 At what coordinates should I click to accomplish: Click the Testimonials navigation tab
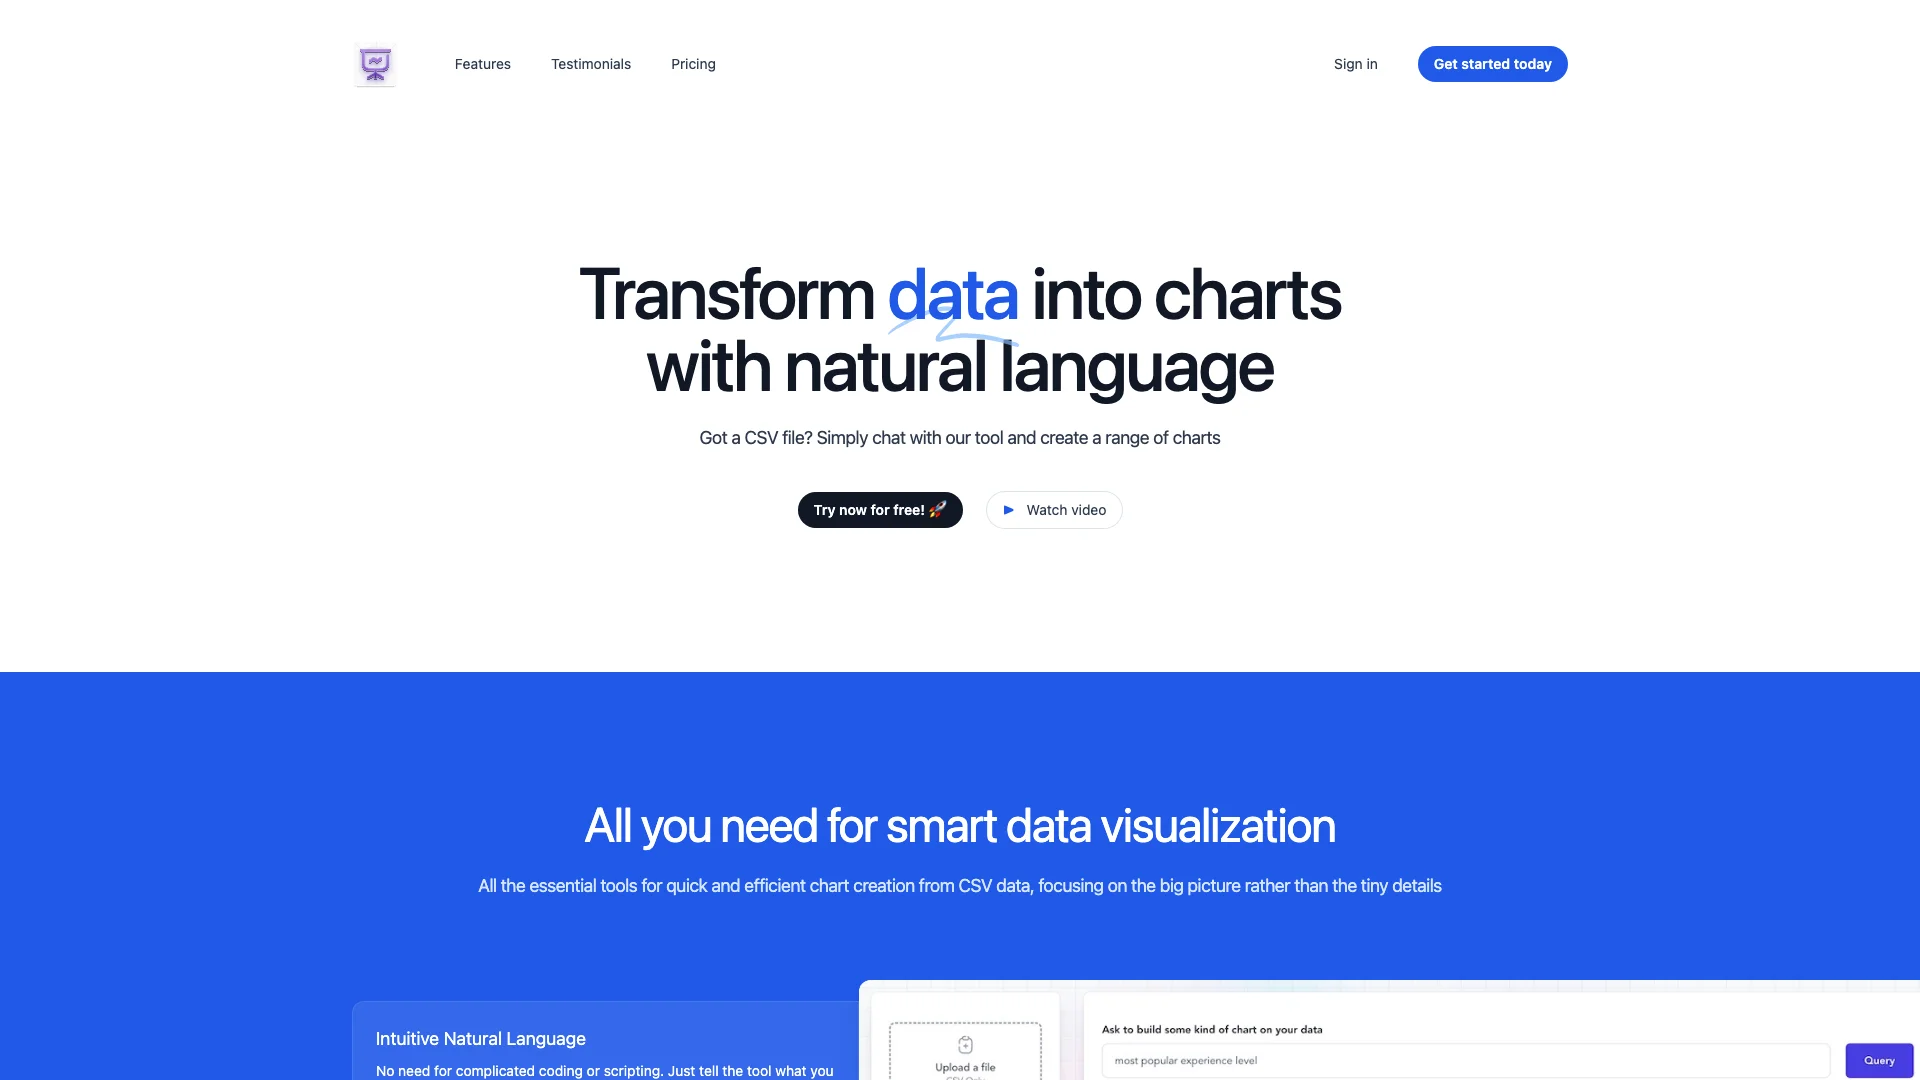(591, 65)
